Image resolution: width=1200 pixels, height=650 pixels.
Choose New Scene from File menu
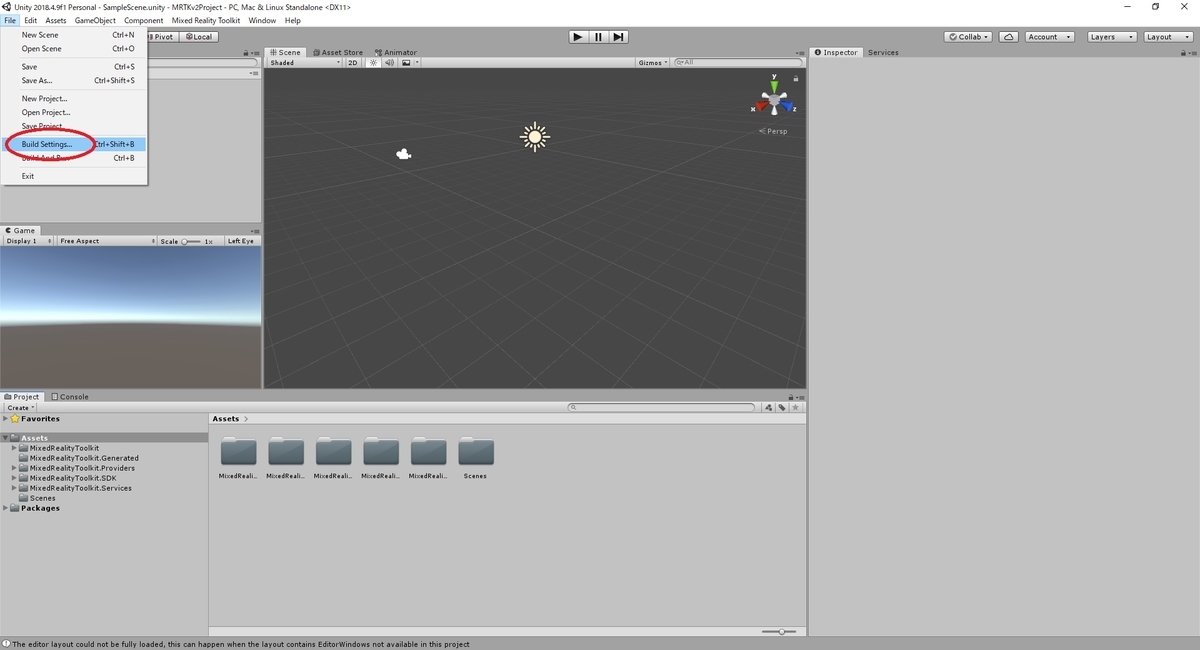[x=76, y=35]
